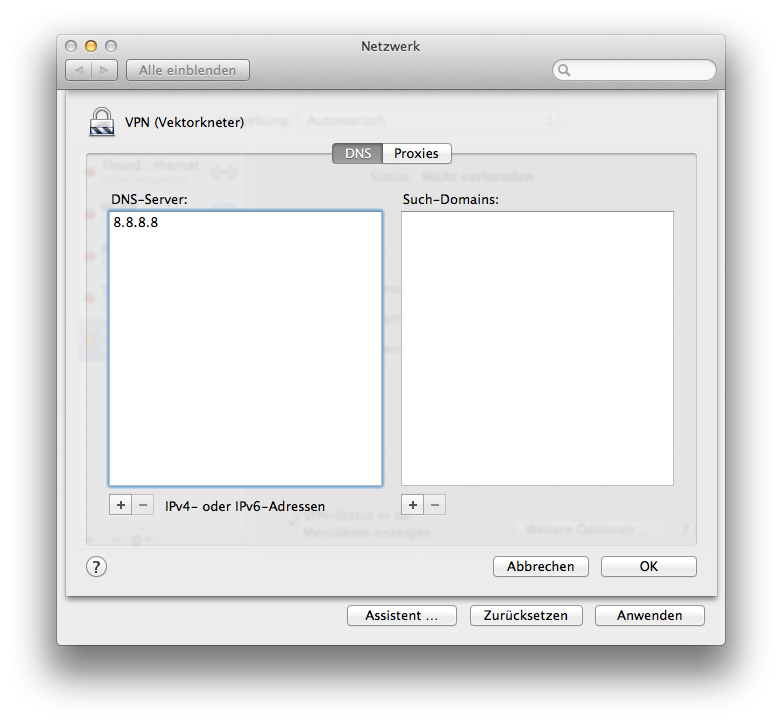The width and height of the screenshot is (782, 724).
Task: Click Abbrechen to cancel
Action: point(541,566)
